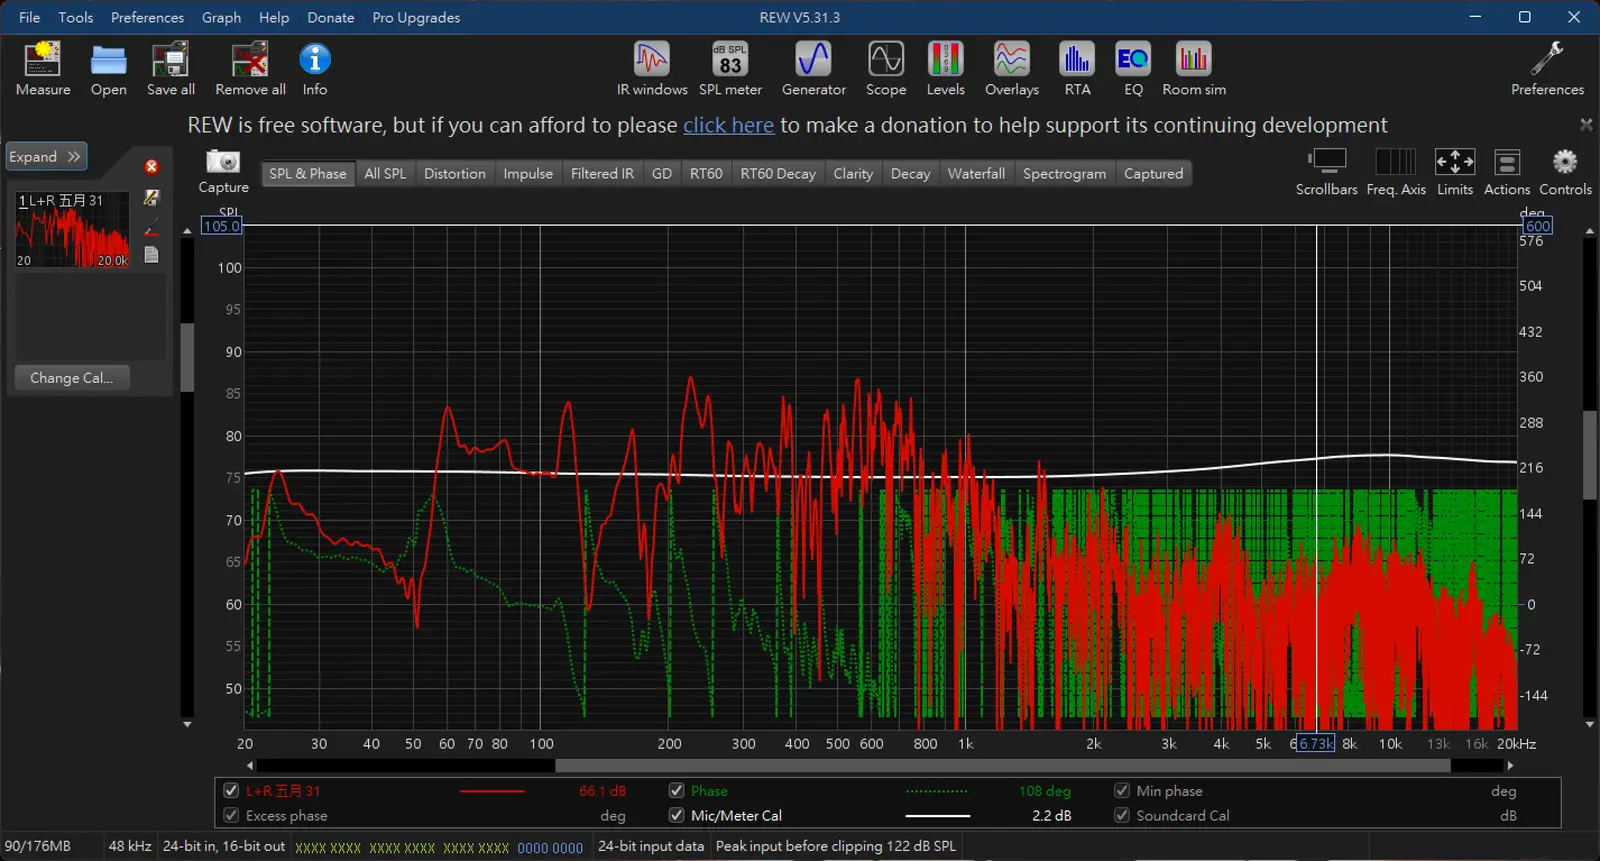Capture graph image with camera icon
The width and height of the screenshot is (1600, 861).
coord(223,161)
